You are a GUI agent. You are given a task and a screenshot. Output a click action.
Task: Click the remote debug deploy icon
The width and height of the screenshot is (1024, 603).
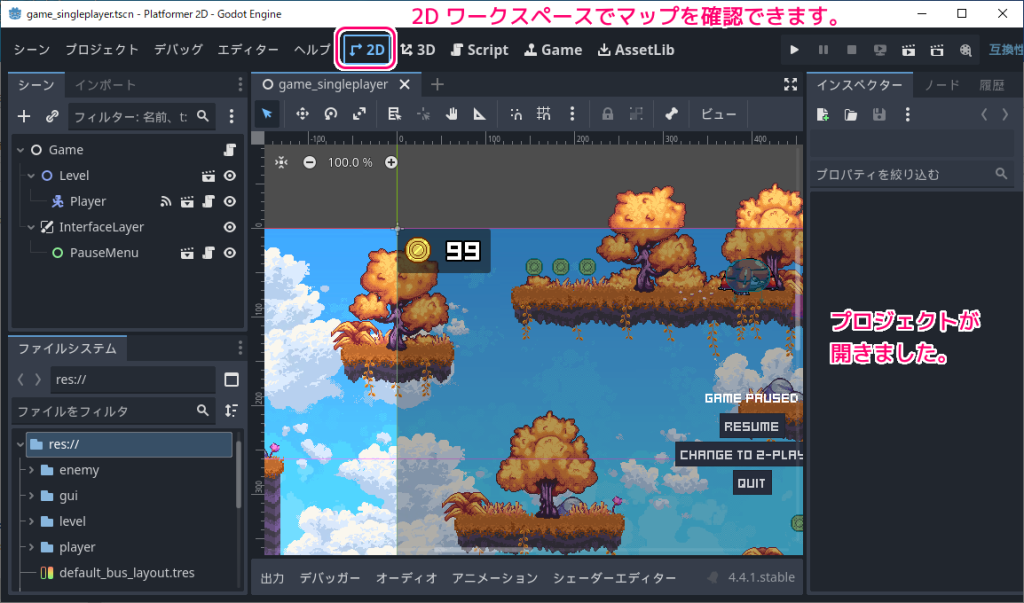(x=880, y=50)
